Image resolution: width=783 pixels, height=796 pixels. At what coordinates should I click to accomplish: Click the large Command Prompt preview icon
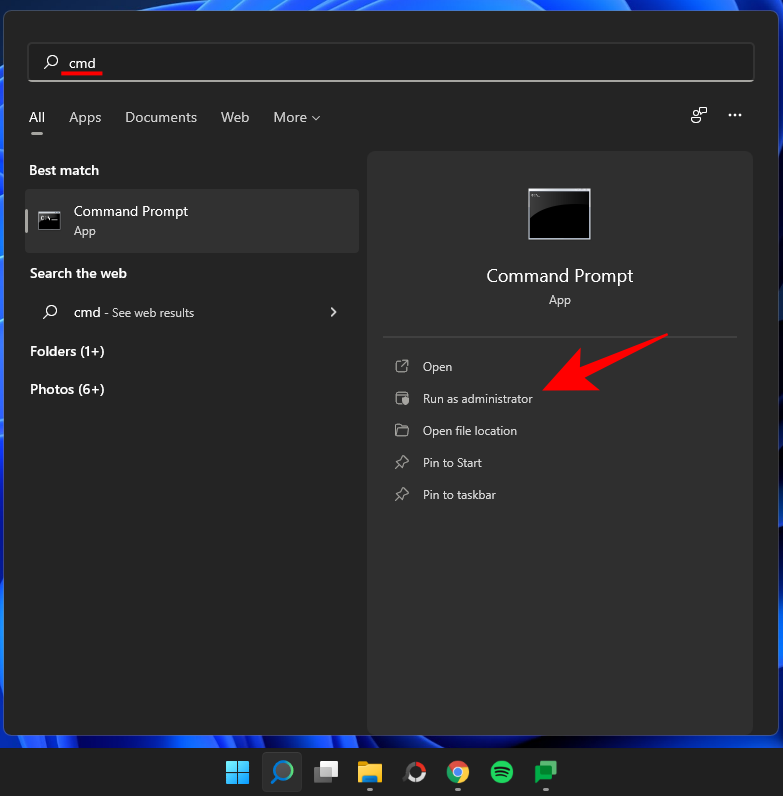(x=559, y=214)
